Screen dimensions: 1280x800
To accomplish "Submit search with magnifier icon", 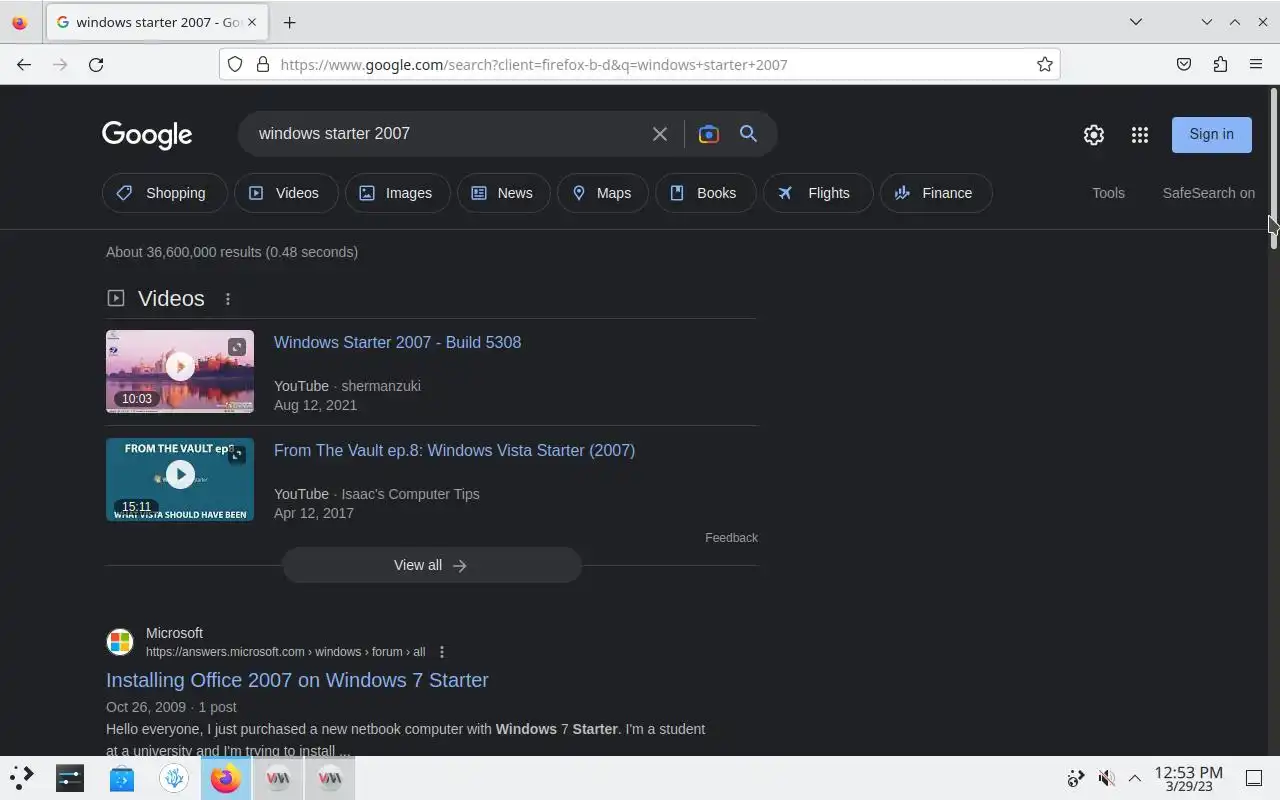I will coord(748,134).
